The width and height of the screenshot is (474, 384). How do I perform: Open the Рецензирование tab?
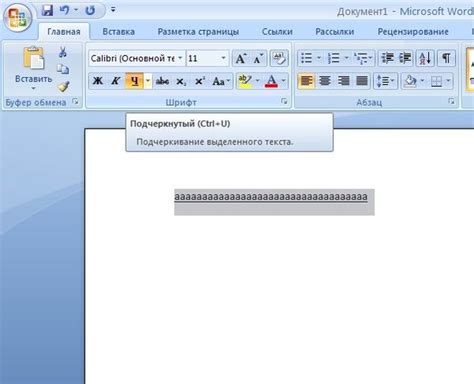(x=413, y=32)
